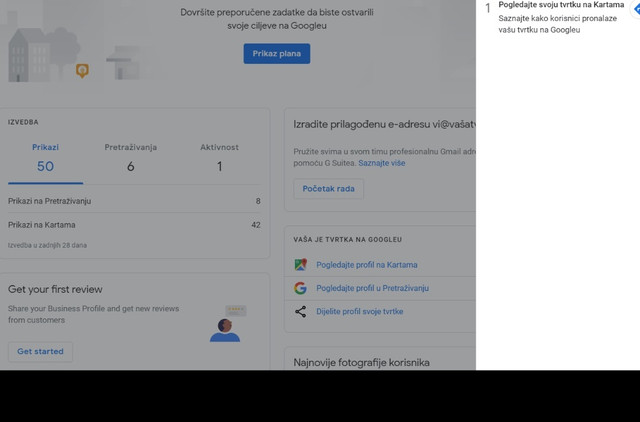The width and height of the screenshot is (640, 422).
Task: Click the Izradite prilagođenu e-adresu heading
Action: pyautogui.click(x=384, y=124)
